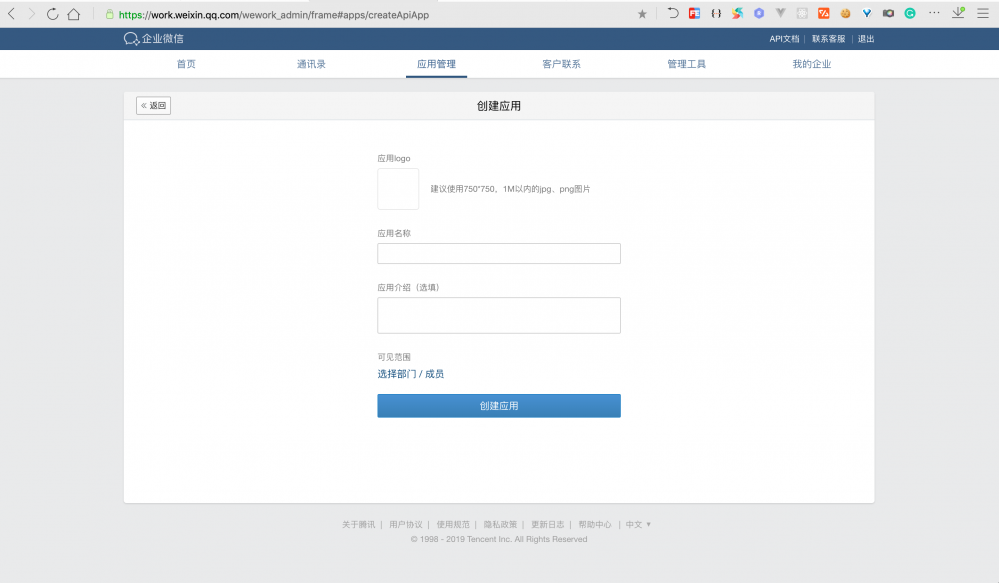The width and height of the screenshot is (999, 583).
Task: Switch to the 通讯录 tab
Action: point(311,62)
